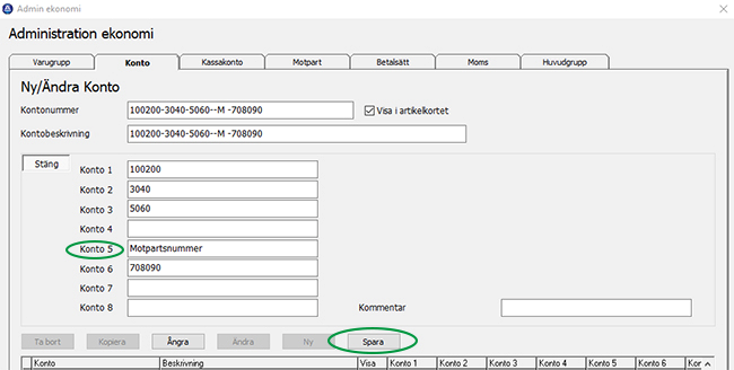Click the Konto 5 column header in table
This screenshot has height=370, width=734.
pyautogui.click(x=611, y=363)
